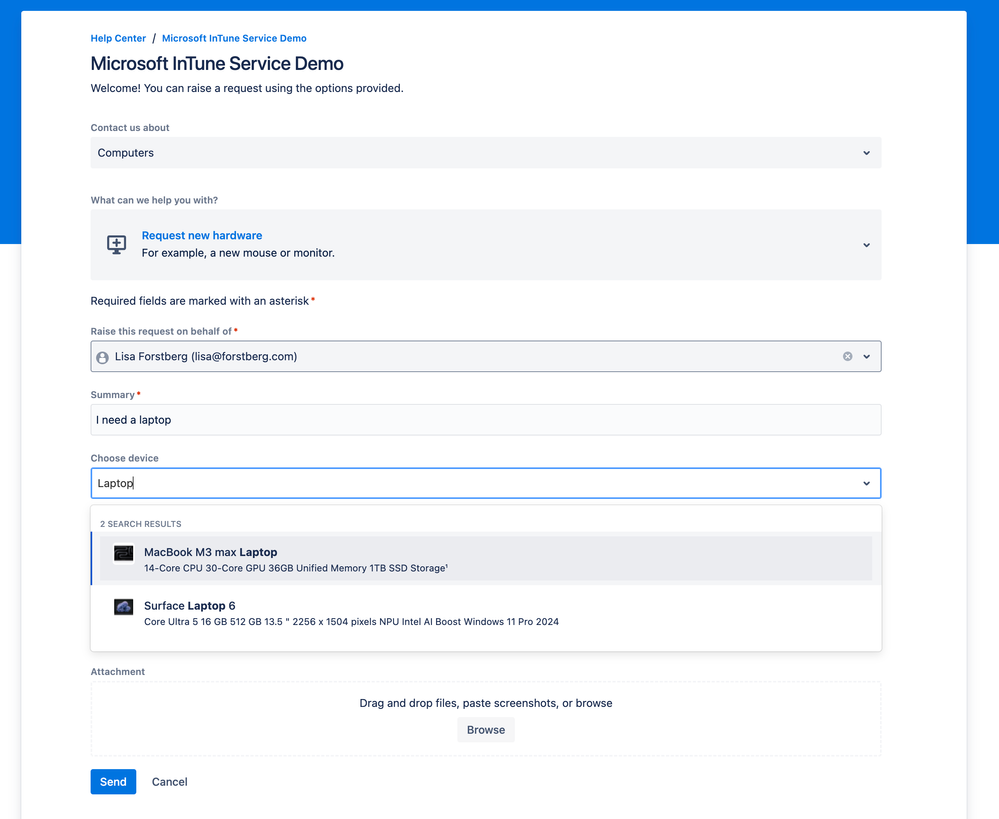This screenshot has height=819, width=999.
Task: Click the Request new hardware link
Action: [202, 234]
